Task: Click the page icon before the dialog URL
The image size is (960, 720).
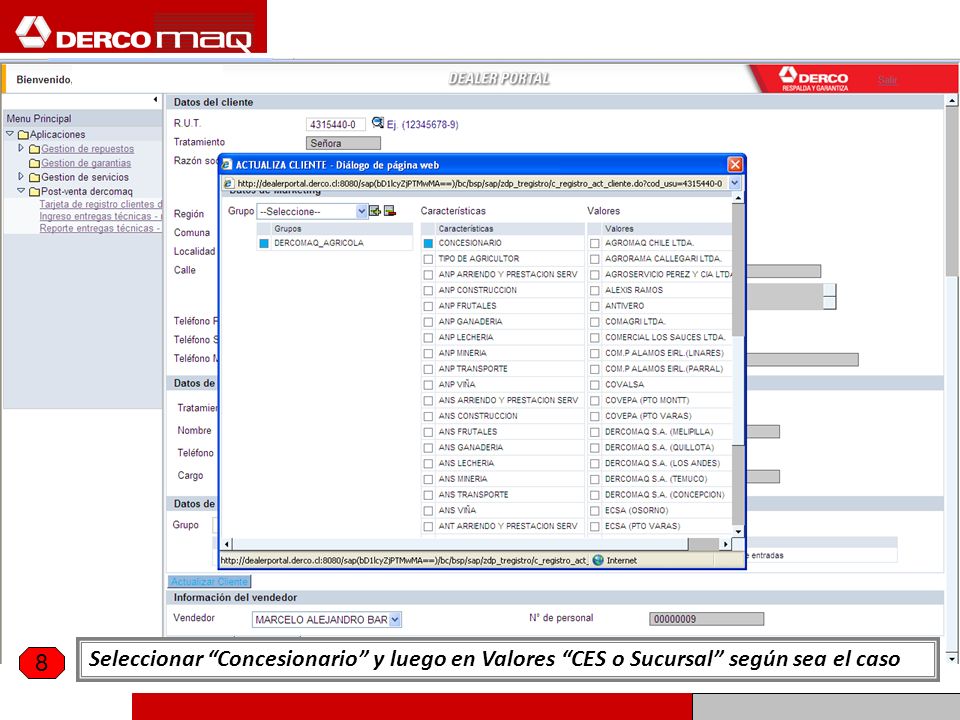Action: tap(228, 183)
